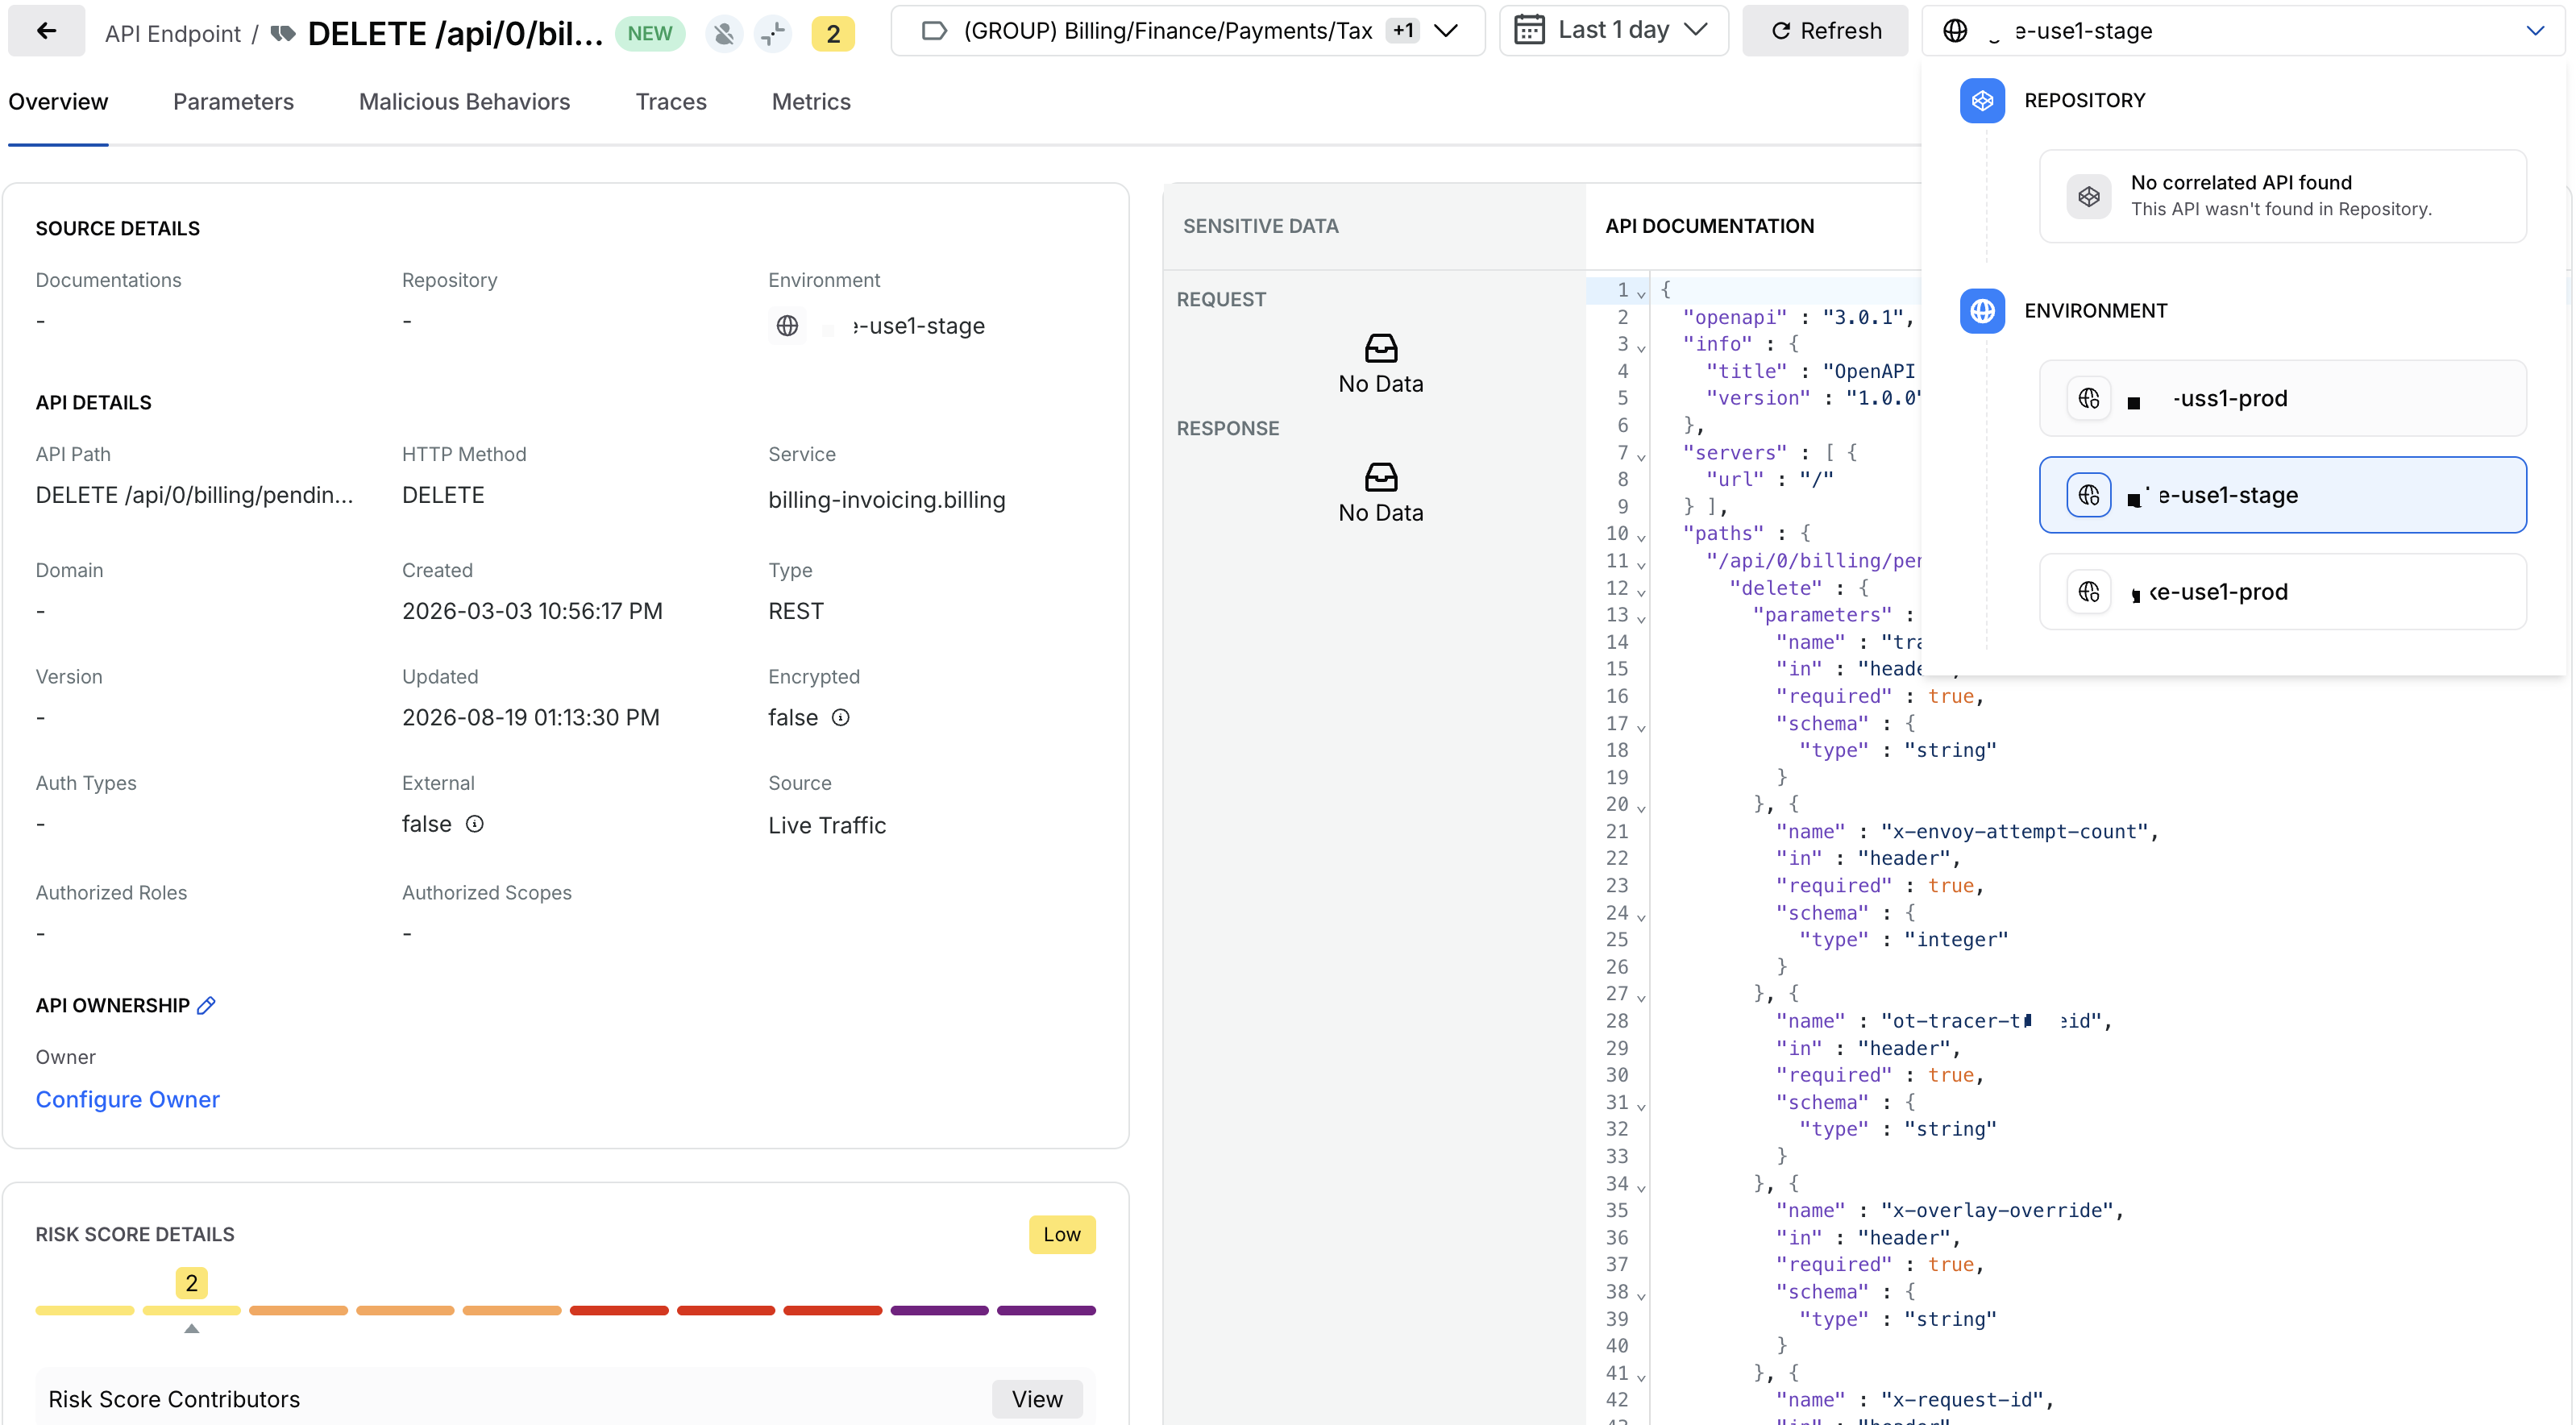This screenshot has height=1425, width=2576.
Task: Click the info icon next to Encrypted false
Action: [x=841, y=718]
